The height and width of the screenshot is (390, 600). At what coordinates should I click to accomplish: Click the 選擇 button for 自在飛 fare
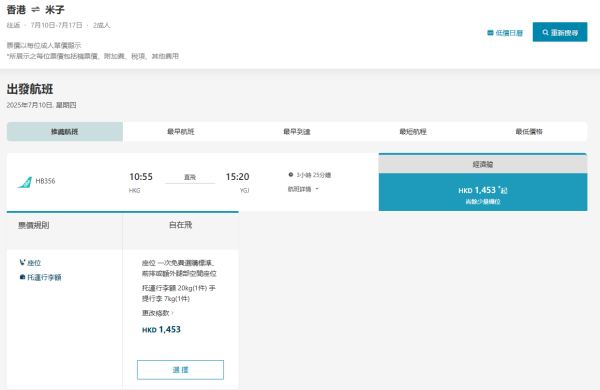coord(180,370)
